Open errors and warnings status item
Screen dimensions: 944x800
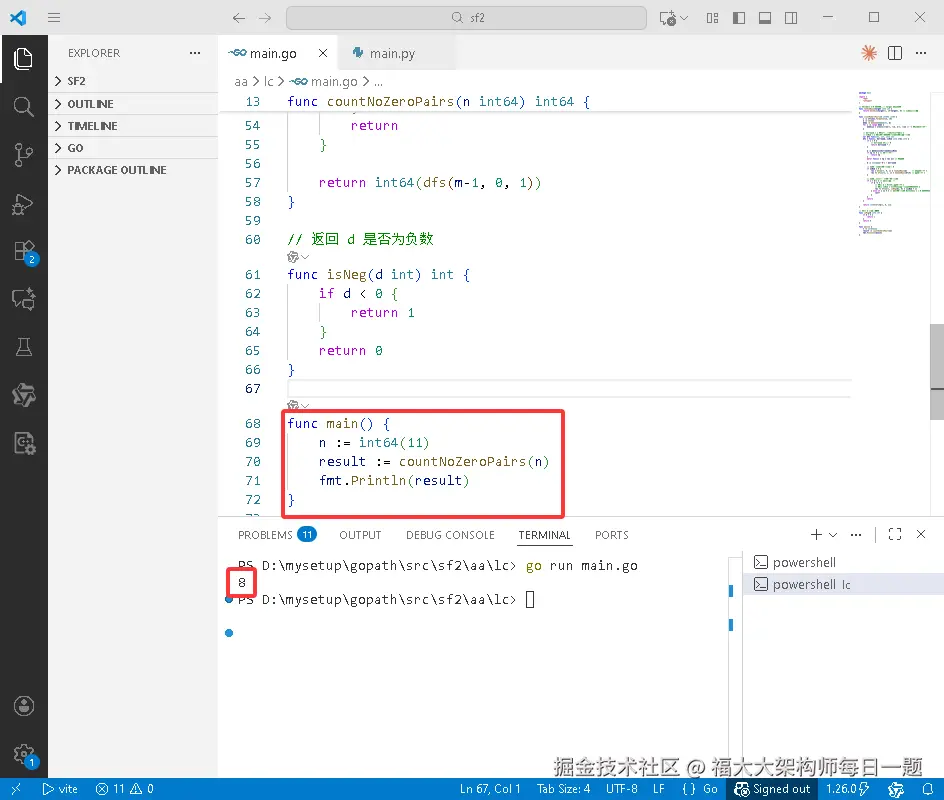click(125, 789)
